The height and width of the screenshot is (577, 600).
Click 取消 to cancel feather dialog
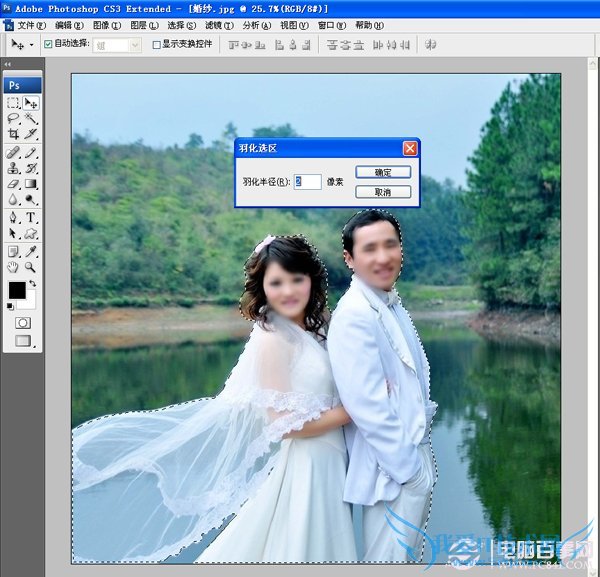click(x=382, y=192)
